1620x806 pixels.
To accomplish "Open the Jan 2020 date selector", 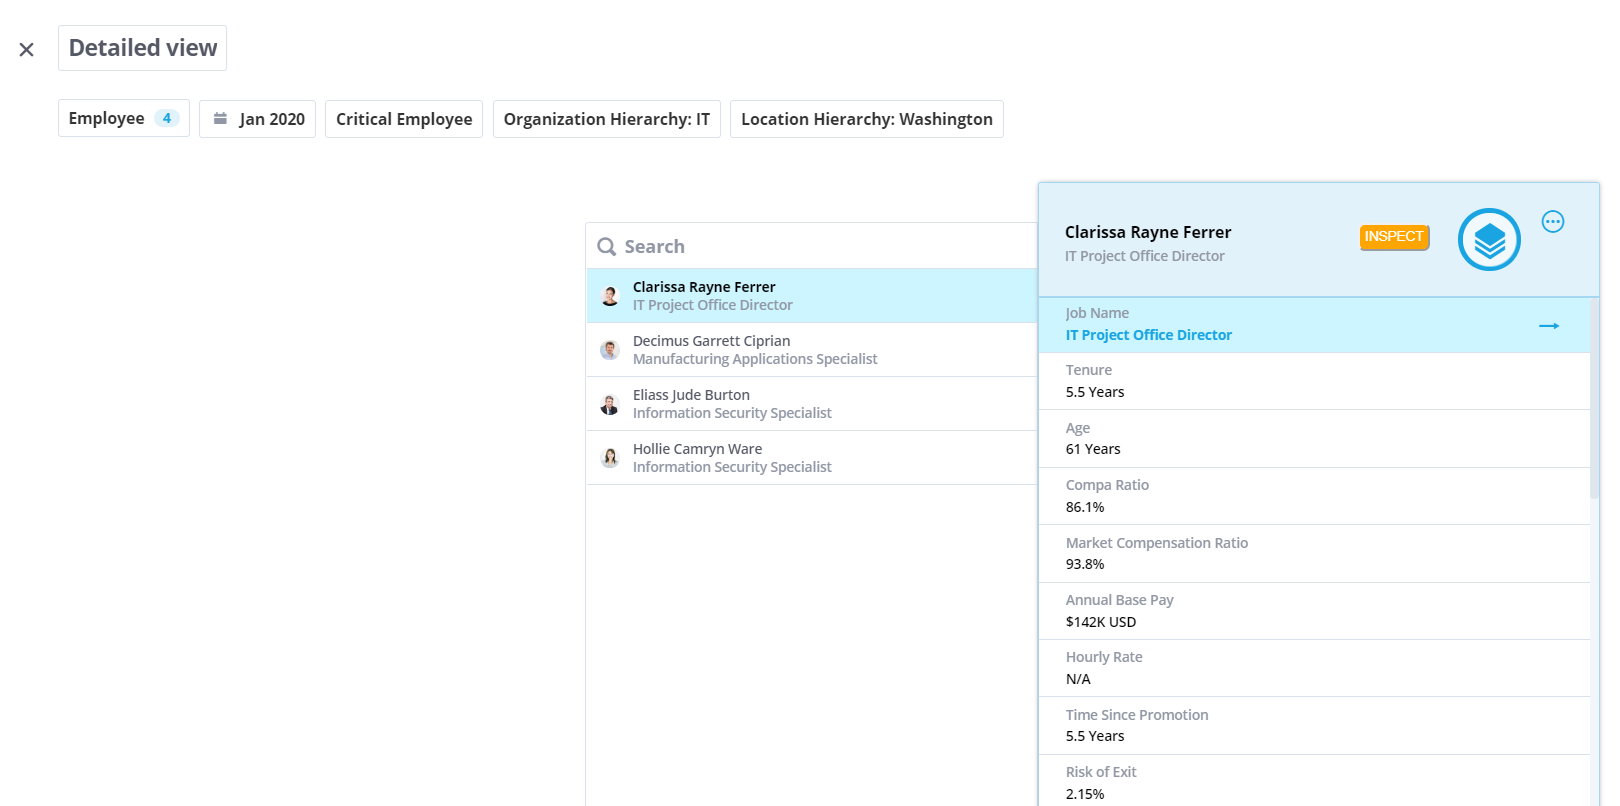I will (x=258, y=119).
